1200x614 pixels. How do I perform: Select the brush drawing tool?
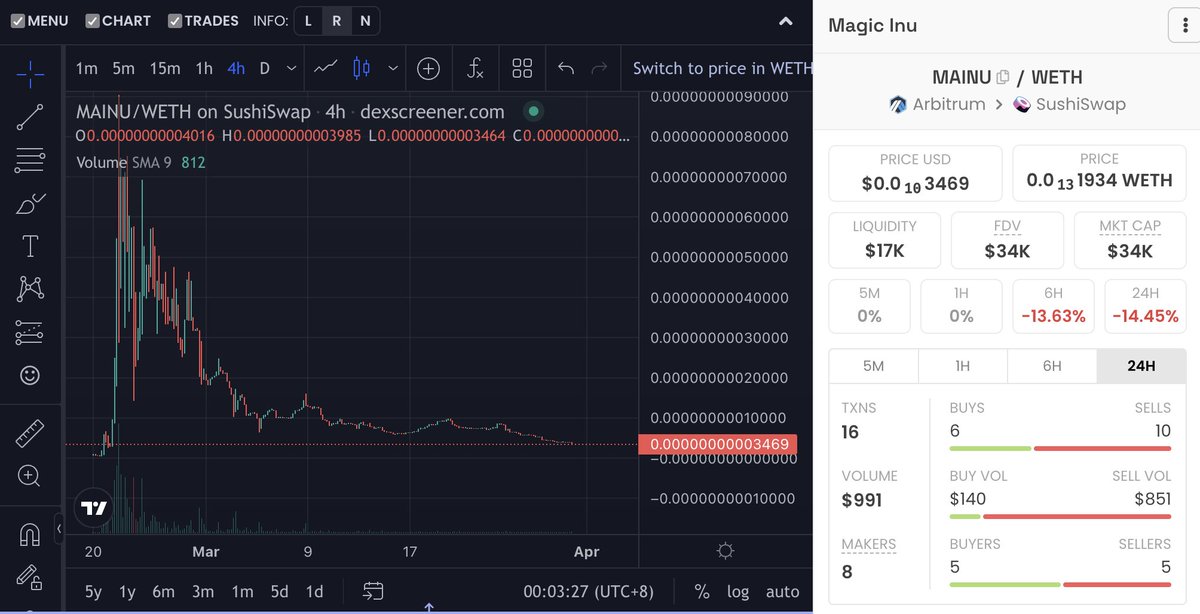click(30, 203)
